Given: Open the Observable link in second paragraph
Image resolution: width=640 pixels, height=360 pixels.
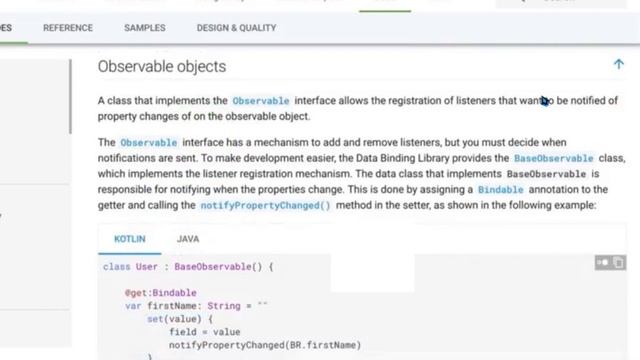Looking at the screenshot, I should [149, 143].
